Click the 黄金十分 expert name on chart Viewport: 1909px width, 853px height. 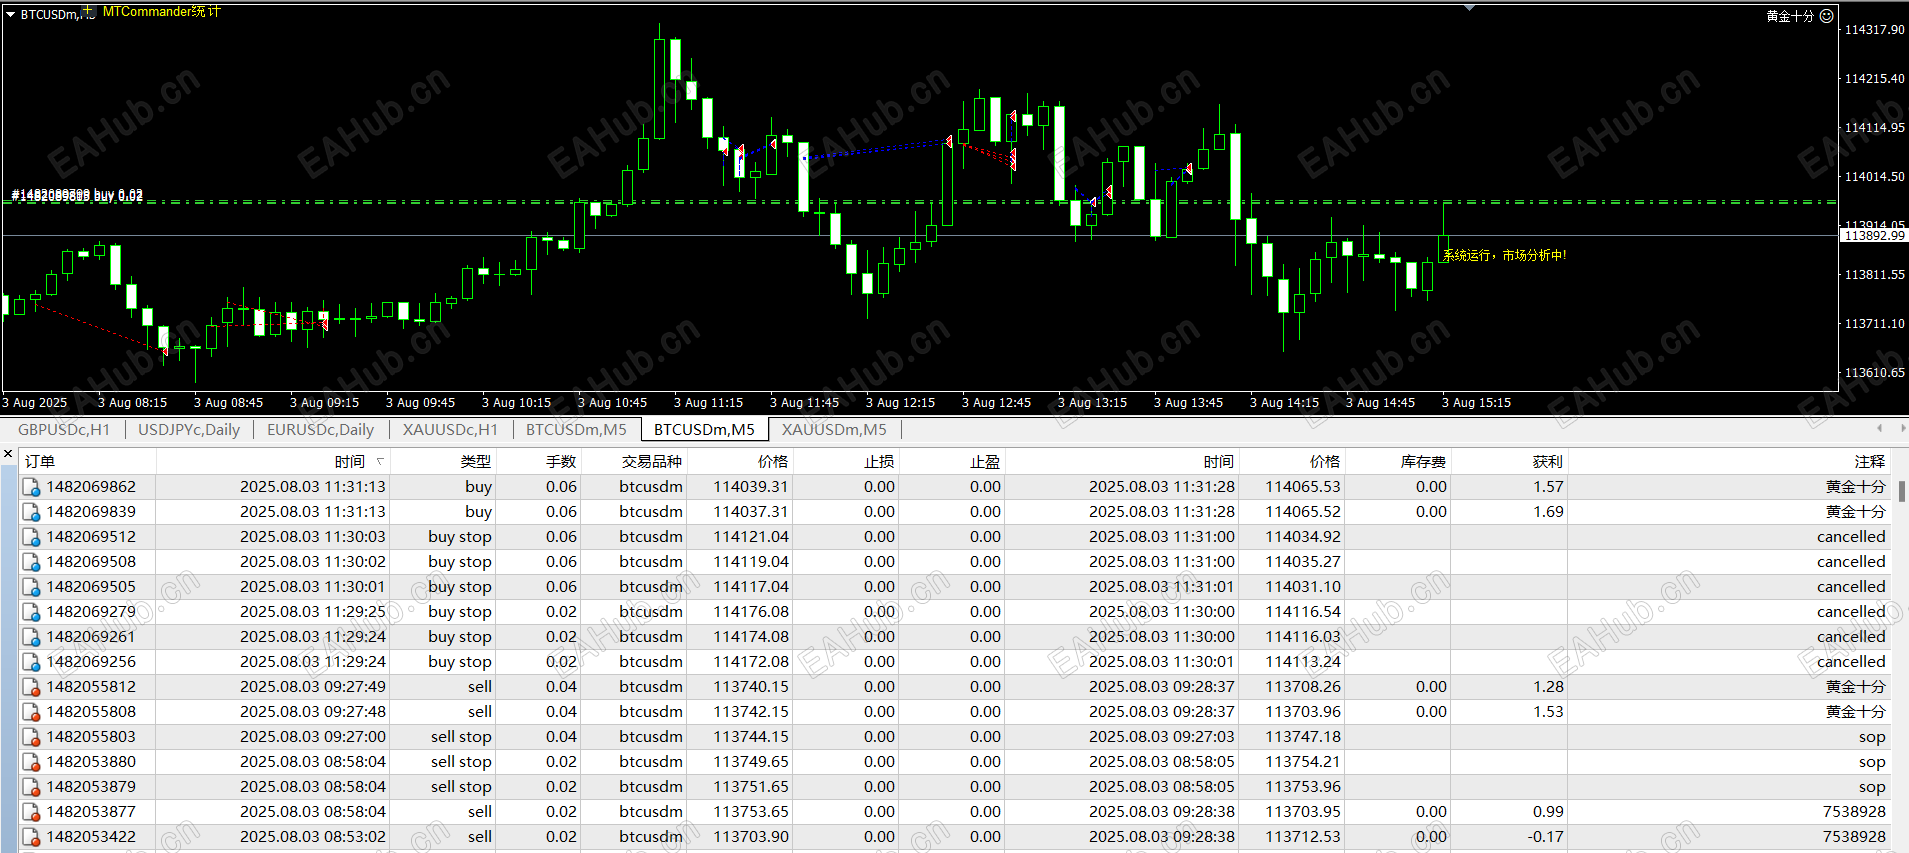1790,16
